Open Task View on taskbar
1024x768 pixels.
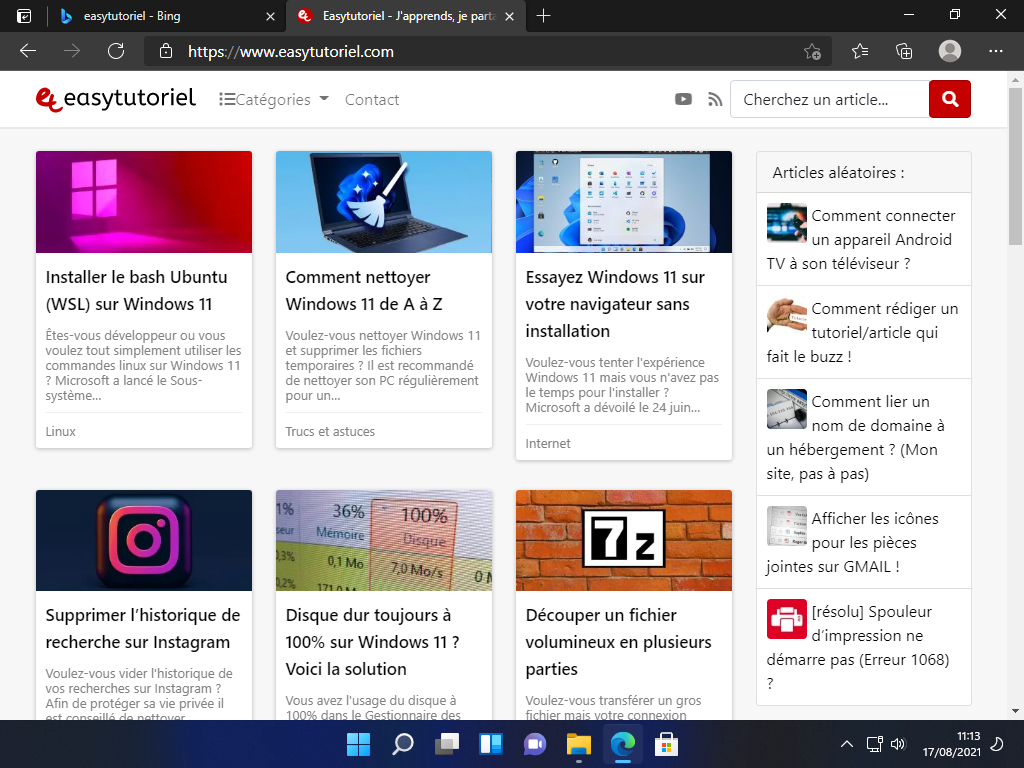click(x=447, y=744)
